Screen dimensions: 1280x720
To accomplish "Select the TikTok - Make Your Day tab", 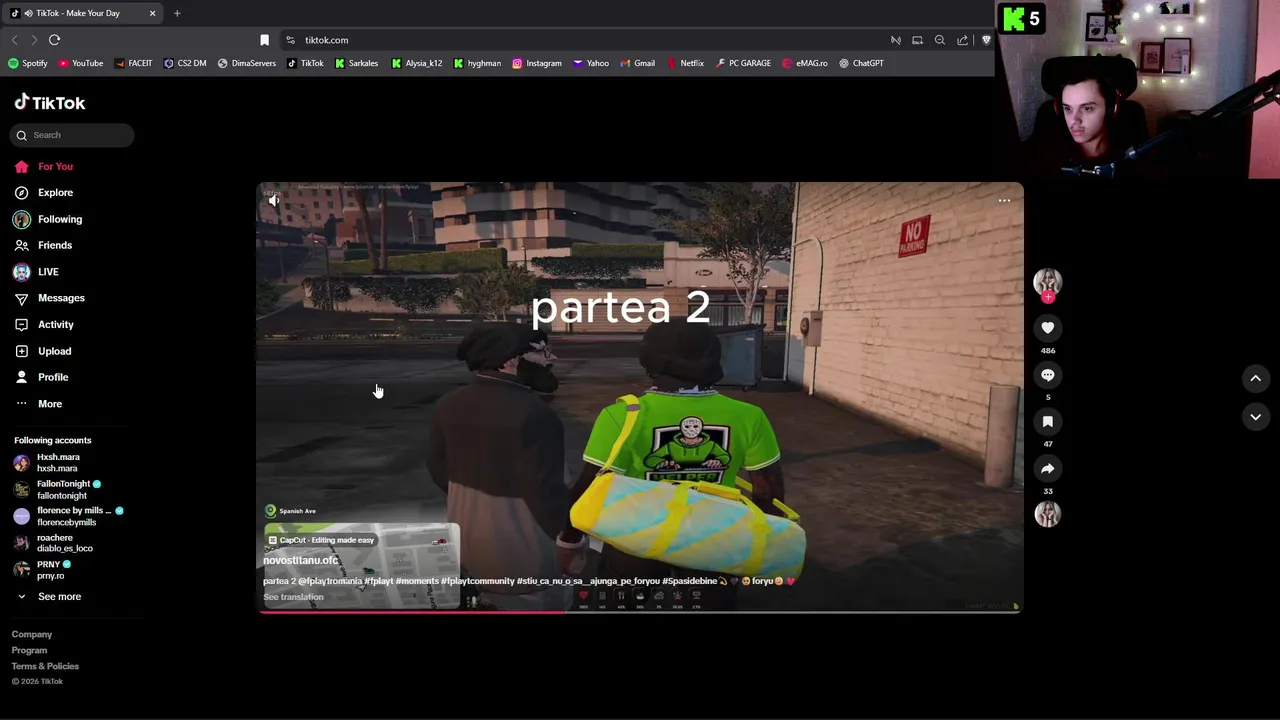I will [84, 13].
